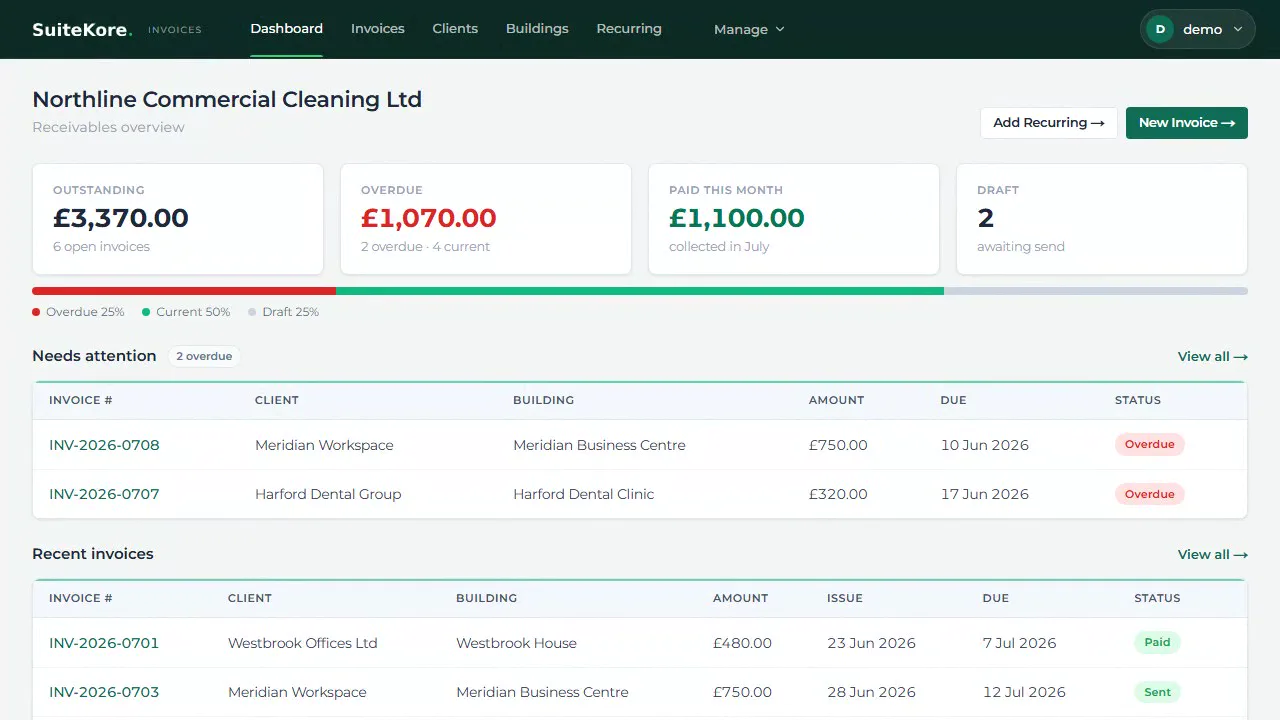
Task: Click the green current segment of bar
Action: coord(640,291)
